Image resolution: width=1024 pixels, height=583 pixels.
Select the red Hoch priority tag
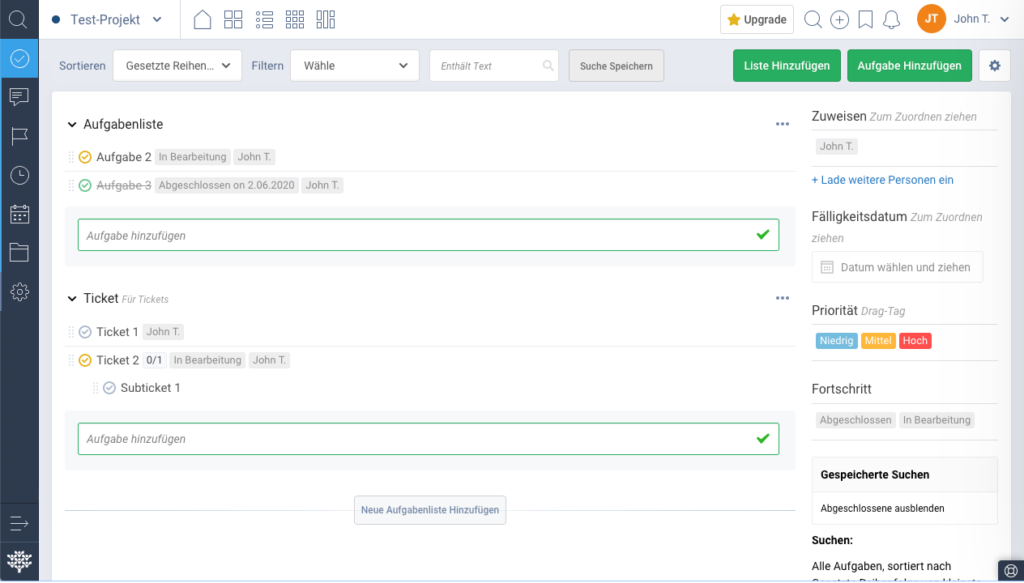coord(915,340)
